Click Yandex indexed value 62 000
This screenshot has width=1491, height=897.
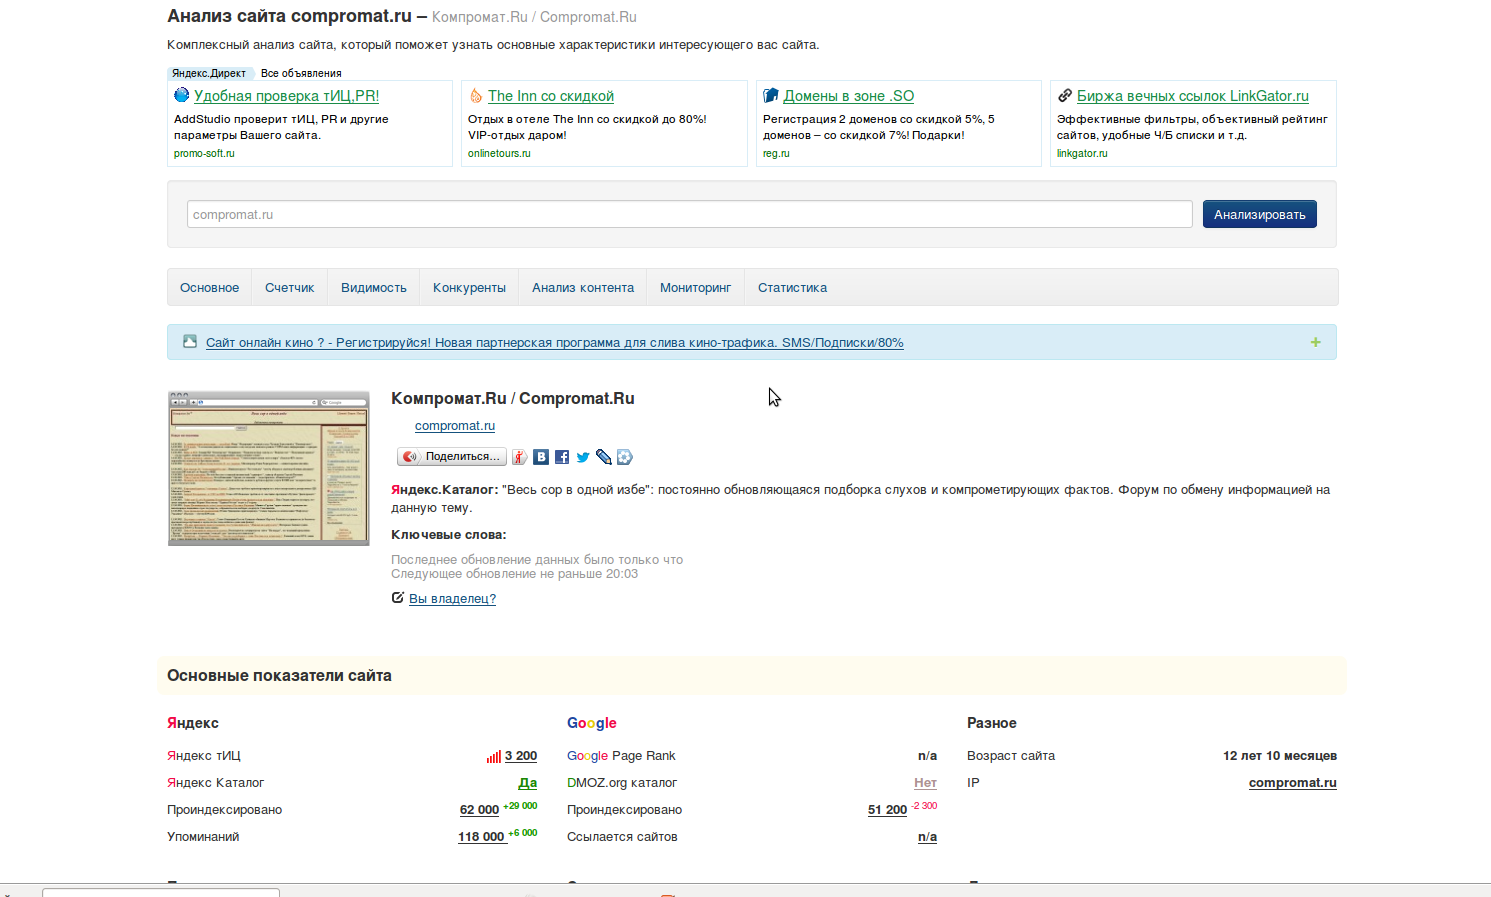pyautogui.click(x=479, y=810)
